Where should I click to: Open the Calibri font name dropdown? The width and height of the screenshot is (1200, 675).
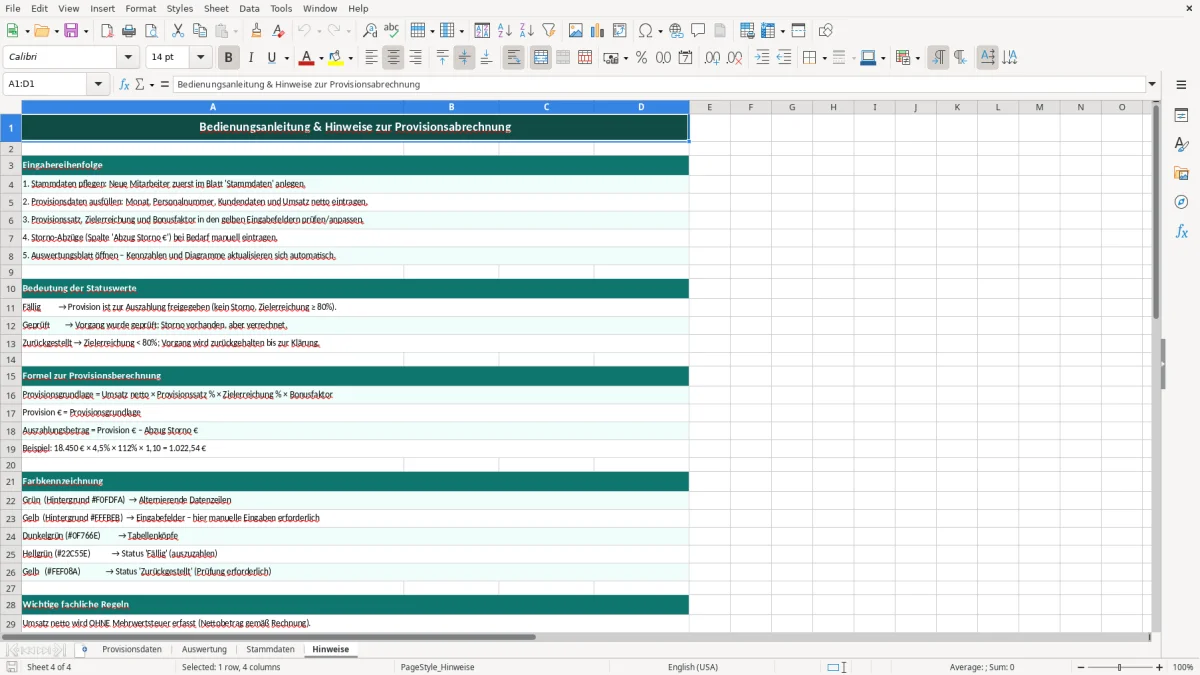[x=127, y=58]
